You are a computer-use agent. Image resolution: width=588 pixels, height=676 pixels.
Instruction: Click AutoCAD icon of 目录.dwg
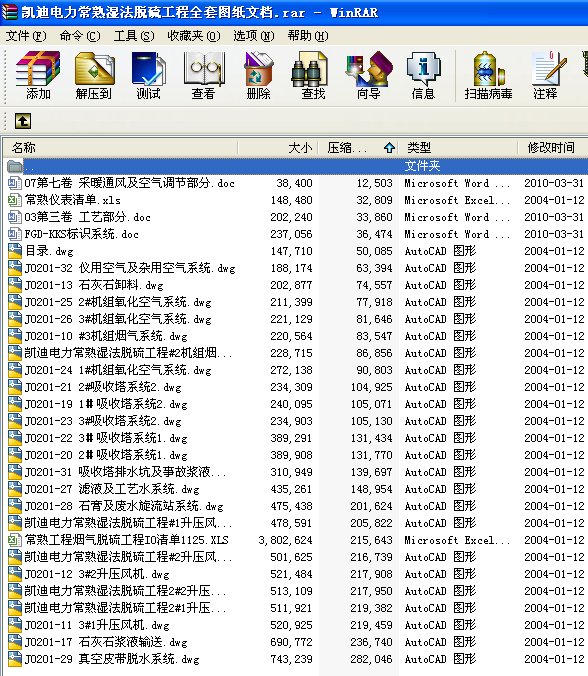tap(15, 251)
